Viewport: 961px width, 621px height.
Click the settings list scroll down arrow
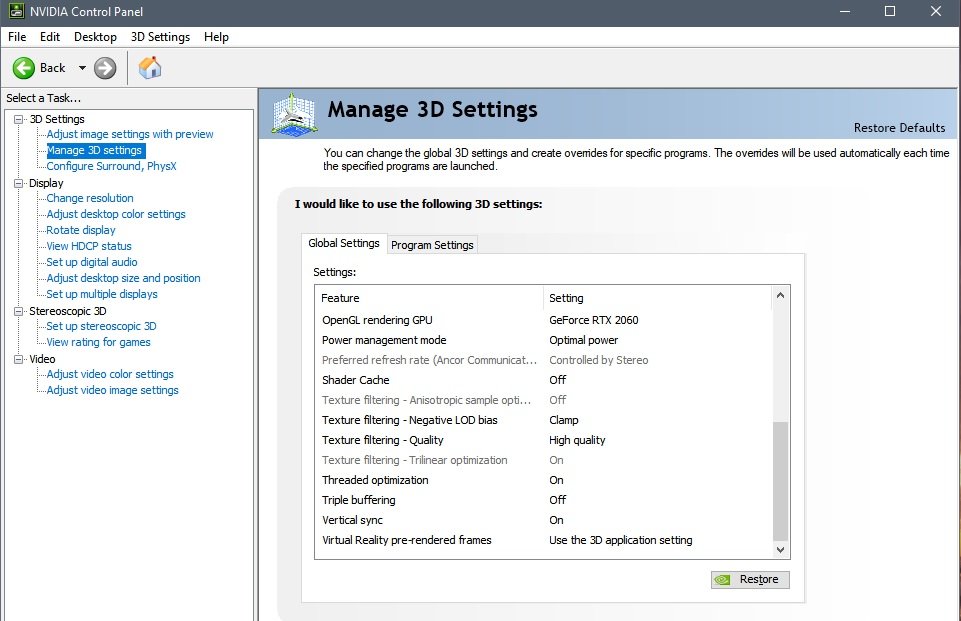click(x=780, y=550)
